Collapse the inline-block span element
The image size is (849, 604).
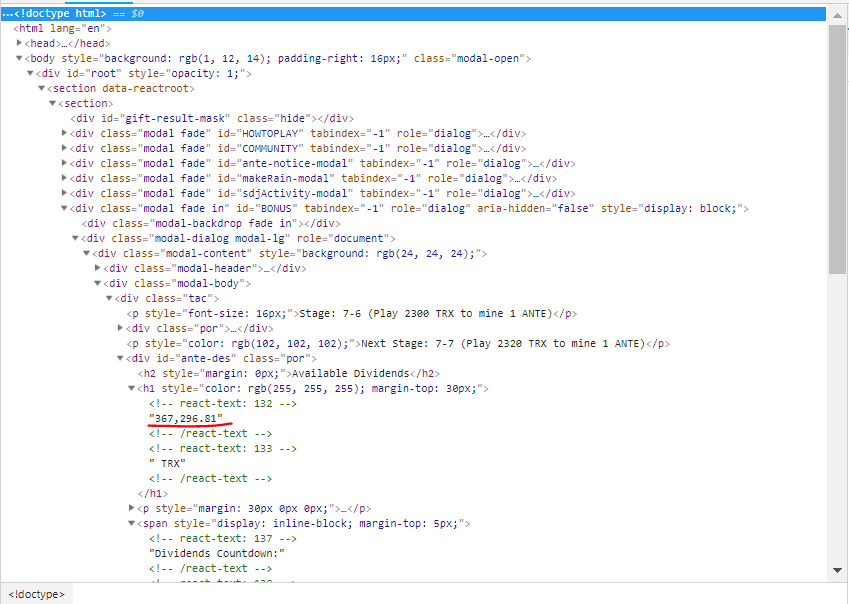tap(131, 523)
